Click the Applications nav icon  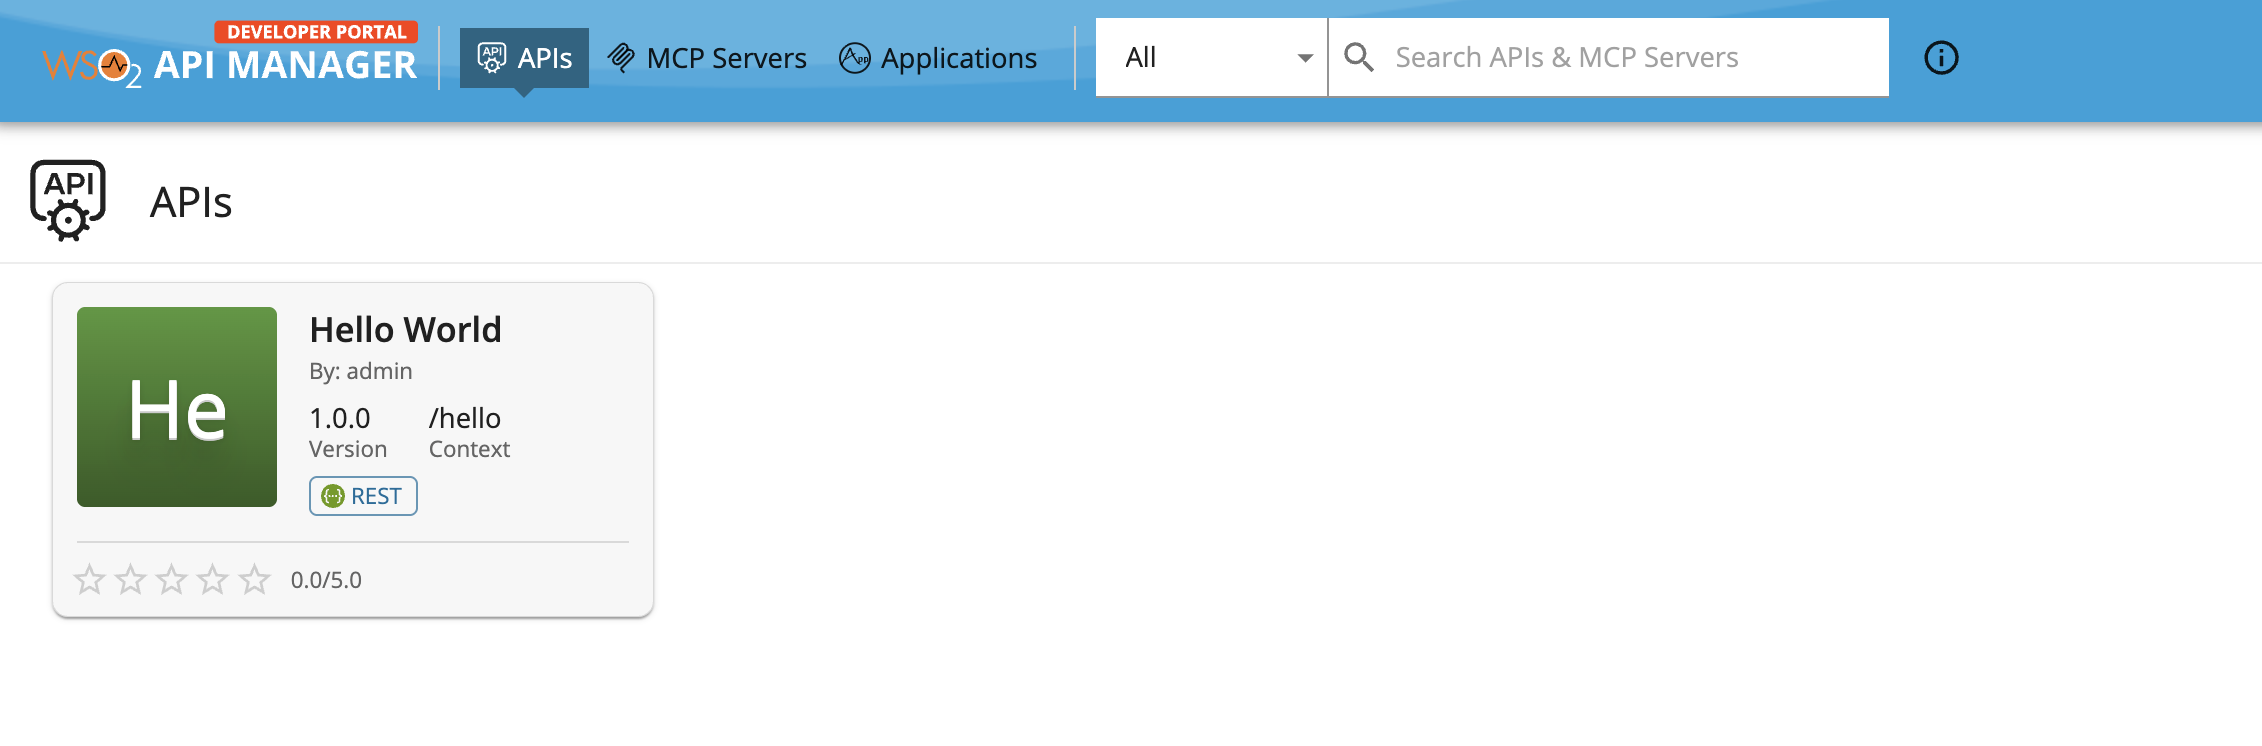(x=855, y=58)
